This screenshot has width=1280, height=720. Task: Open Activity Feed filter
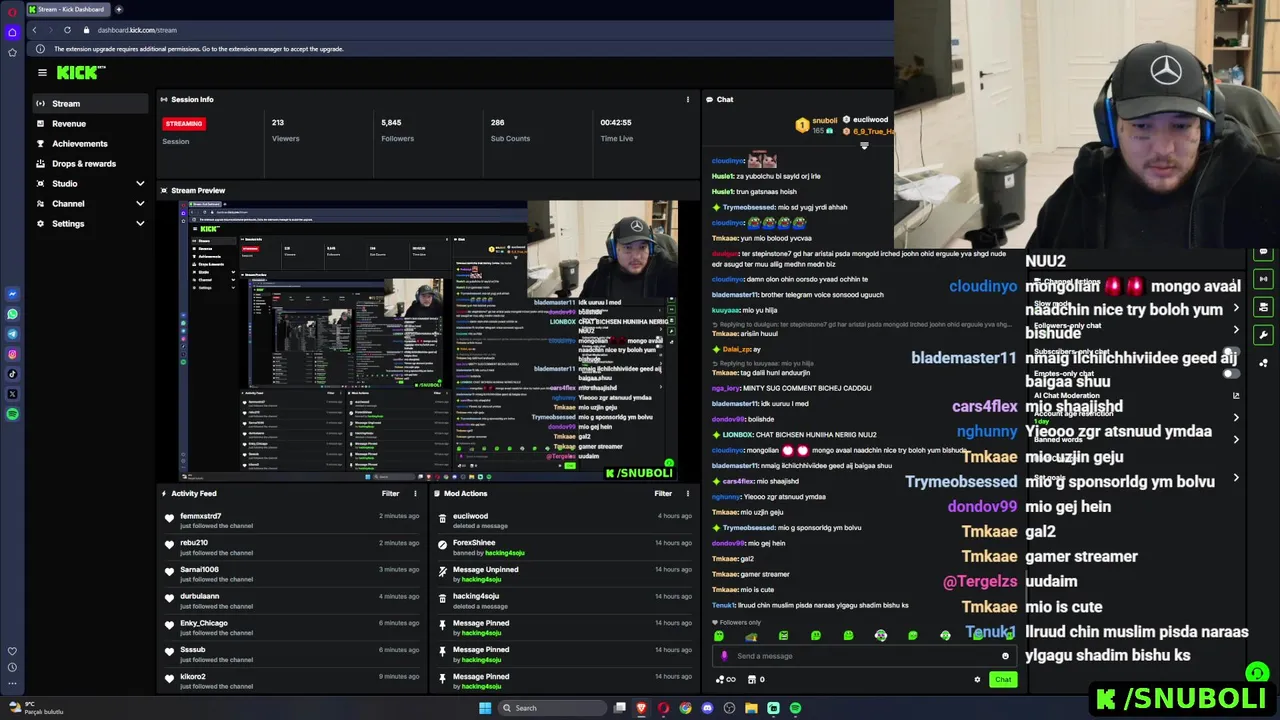click(x=390, y=493)
